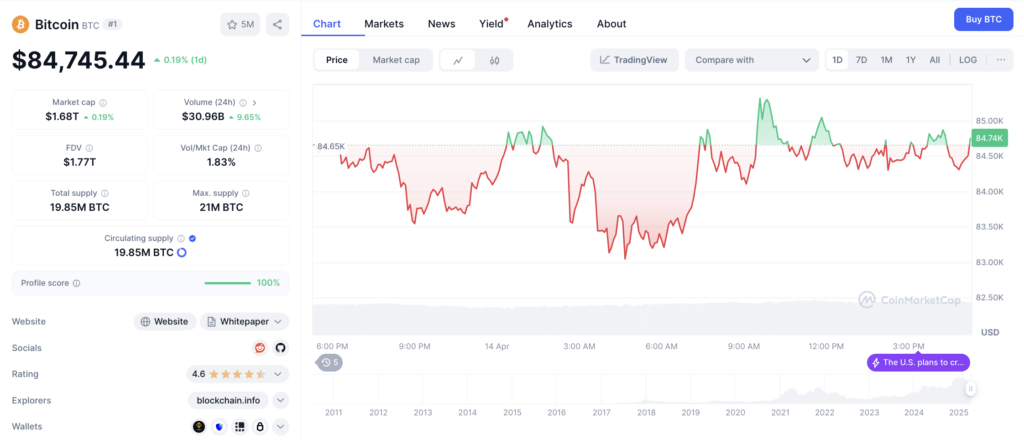1024x440 pixels.
Task: Expand the Explorers chevron button
Action: click(280, 400)
